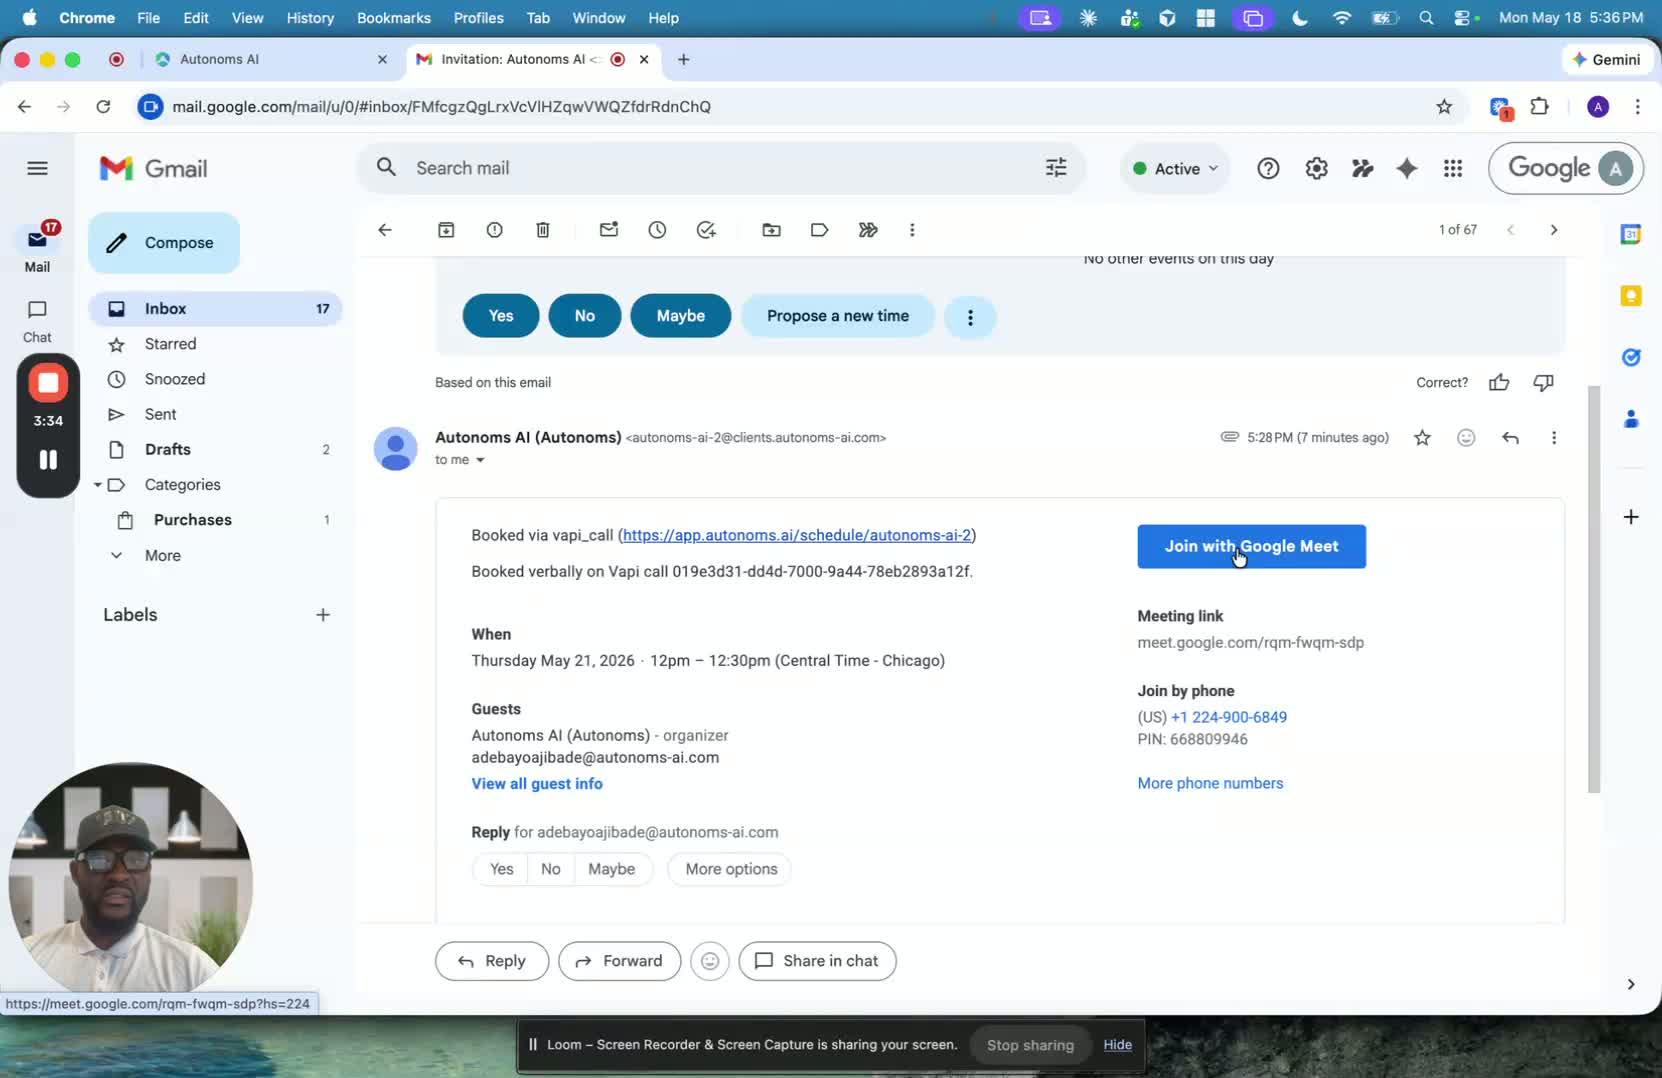1662x1078 pixels.
Task: Expand the Active status dropdown
Action: click(x=1175, y=169)
